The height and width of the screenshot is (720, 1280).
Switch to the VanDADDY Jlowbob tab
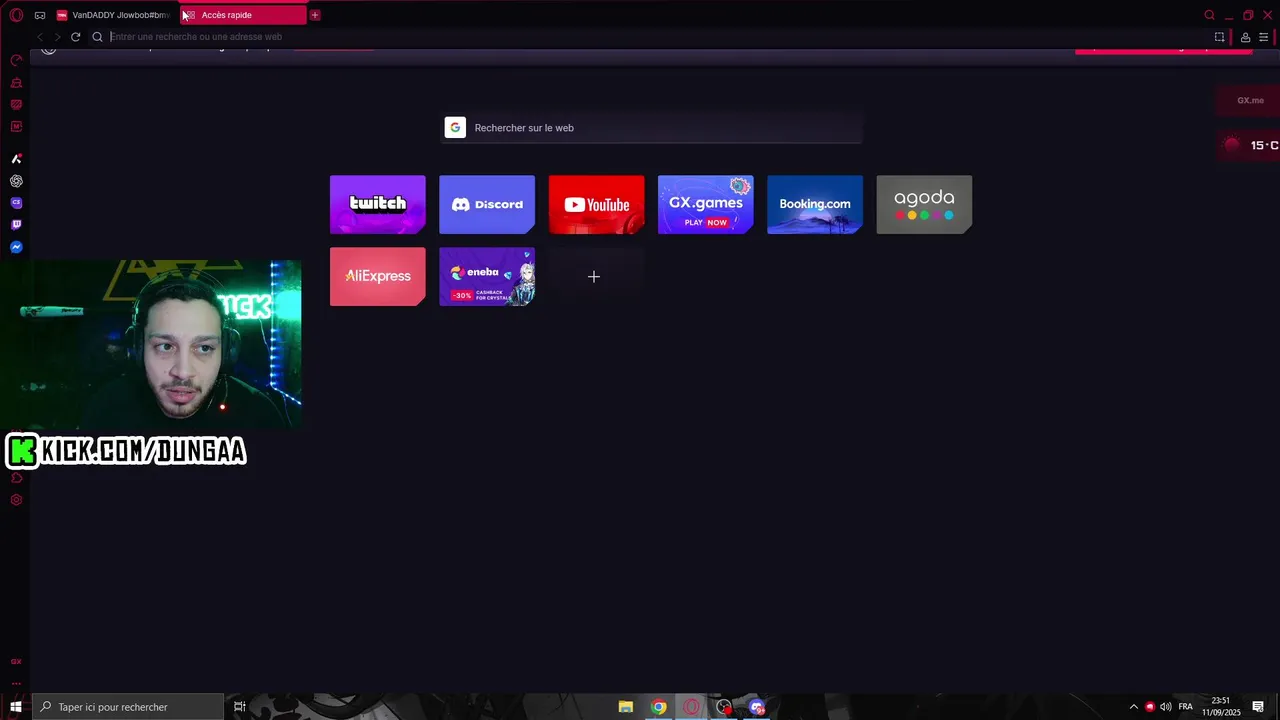tap(114, 15)
